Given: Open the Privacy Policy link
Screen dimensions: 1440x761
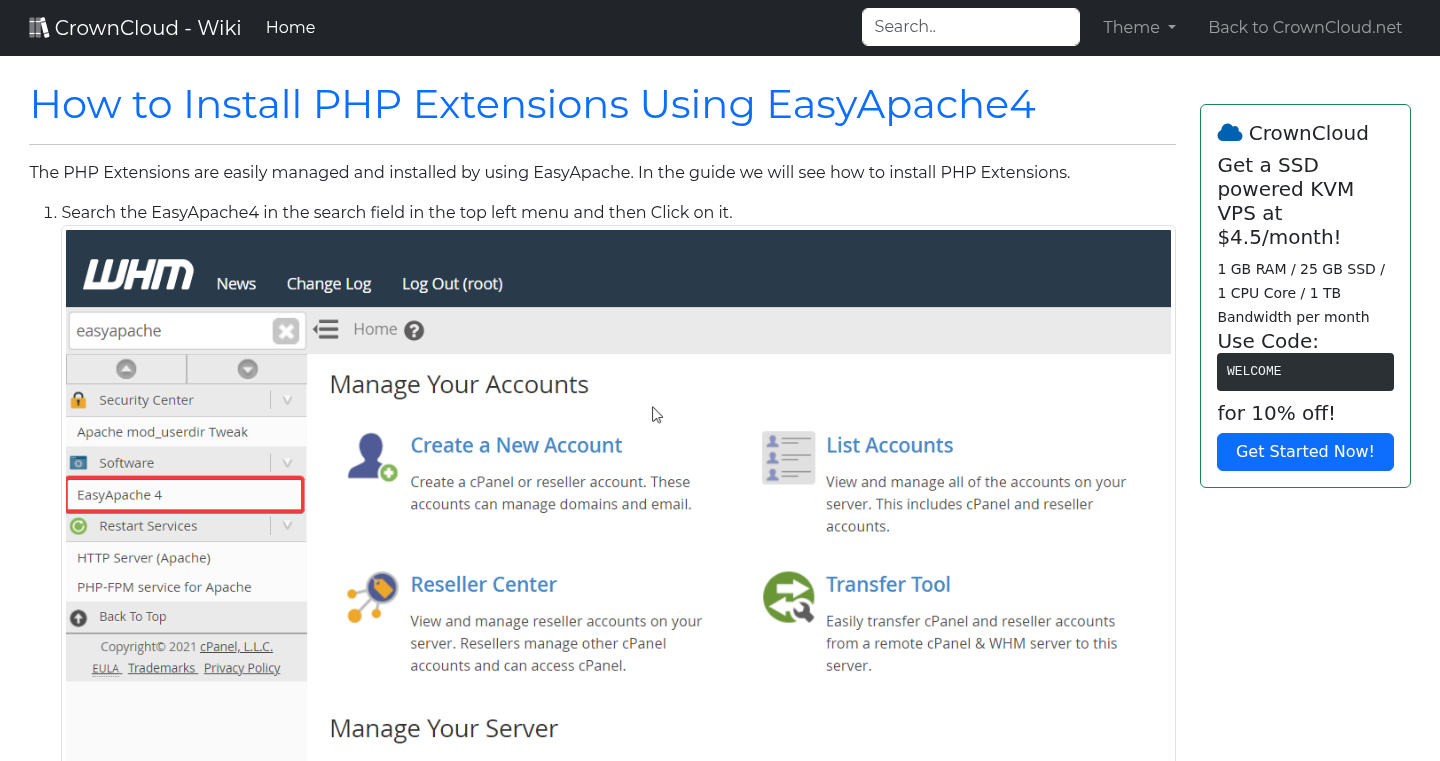Looking at the screenshot, I should click(x=242, y=667).
